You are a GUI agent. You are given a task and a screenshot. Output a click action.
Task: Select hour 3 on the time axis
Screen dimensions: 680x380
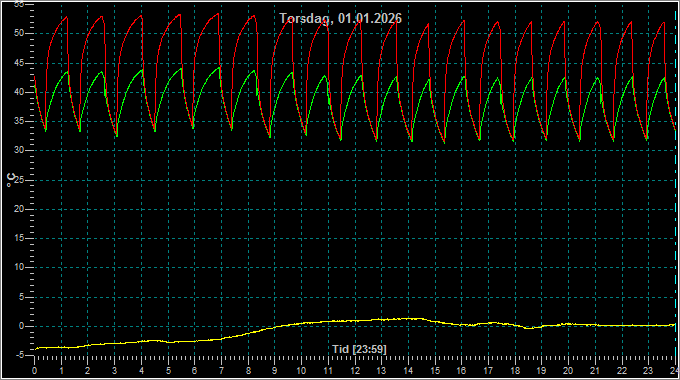click(x=114, y=371)
